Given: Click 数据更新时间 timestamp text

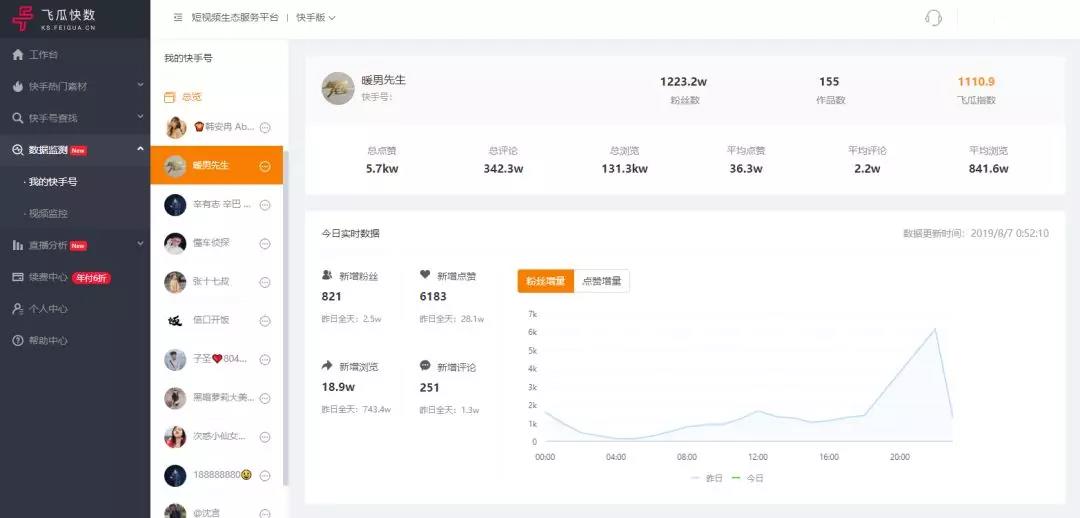Looking at the screenshot, I should (x=975, y=234).
